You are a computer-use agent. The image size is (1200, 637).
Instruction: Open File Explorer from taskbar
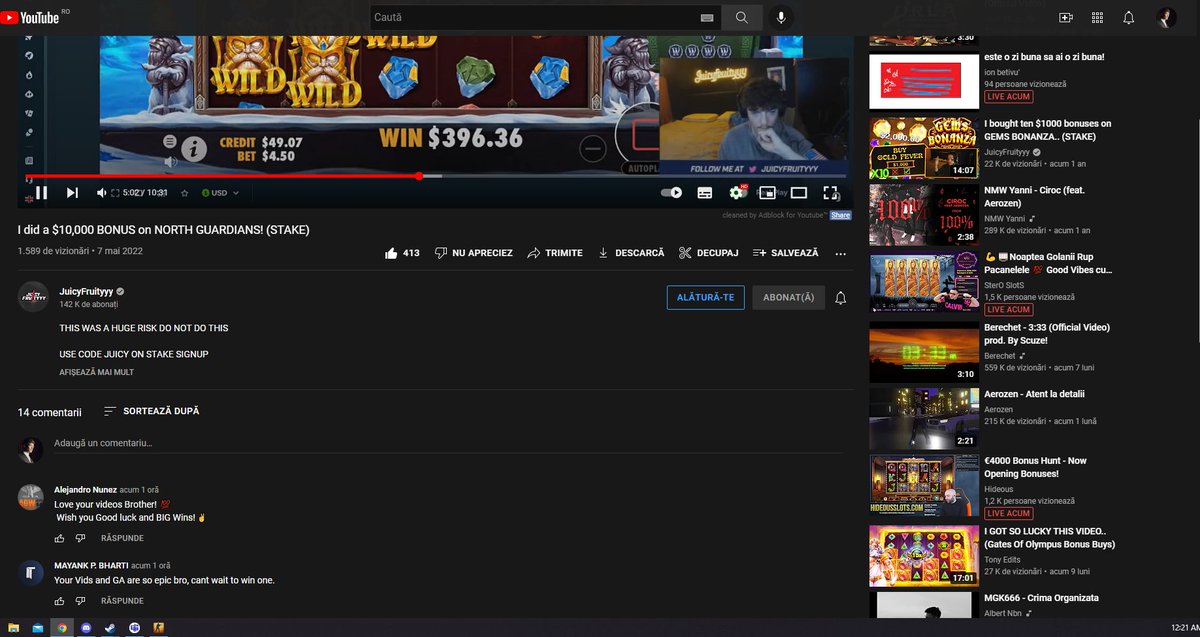click(x=14, y=628)
